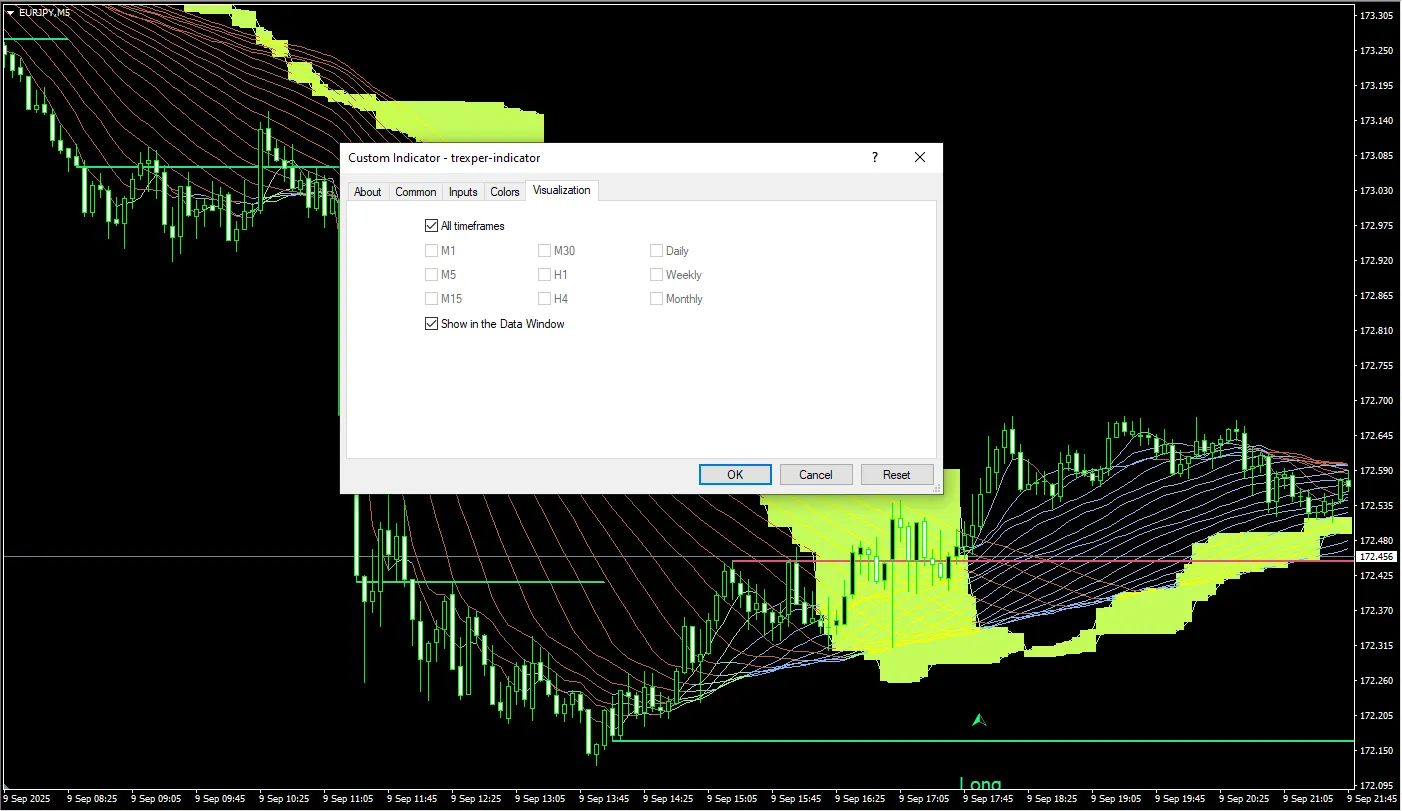The image size is (1402, 811).
Task: Click the dialog resize grip corner
Action: point(936,488)
